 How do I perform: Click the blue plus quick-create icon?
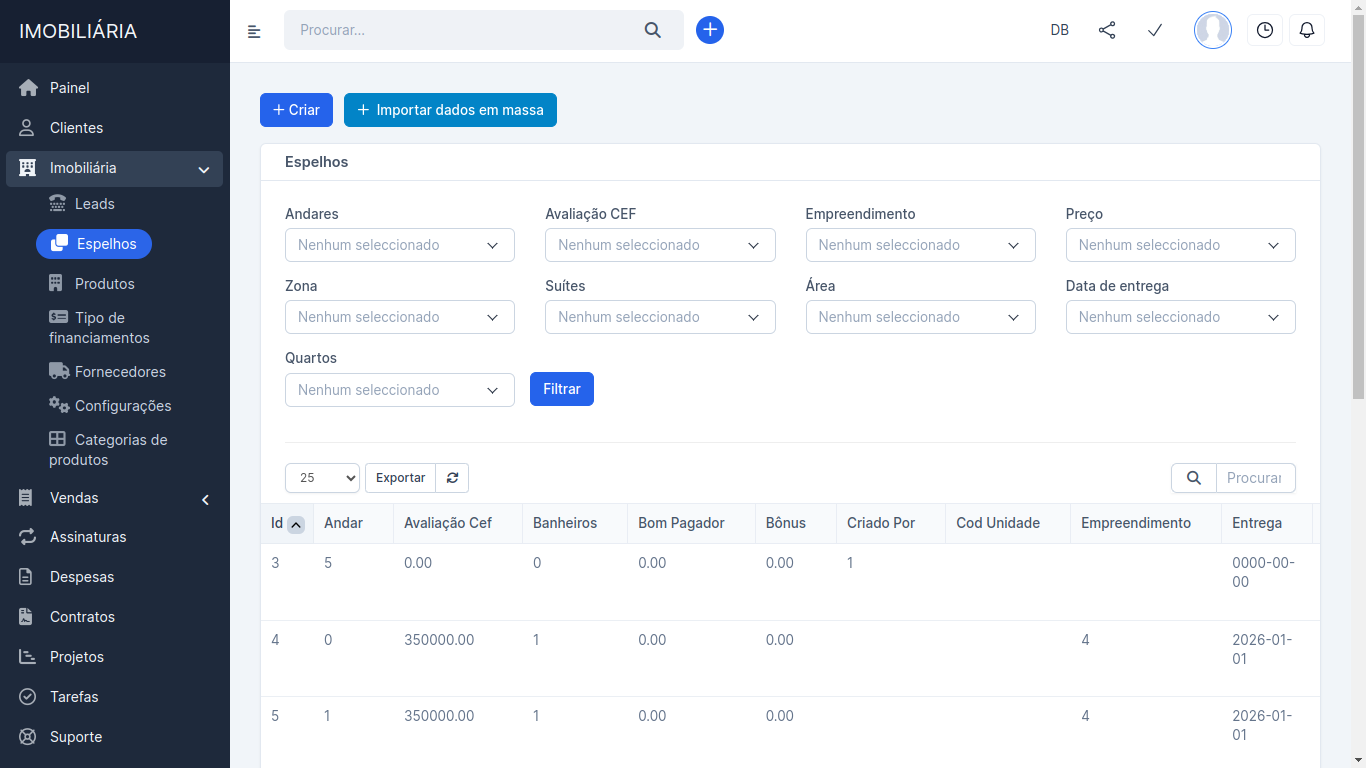[710, 30]
